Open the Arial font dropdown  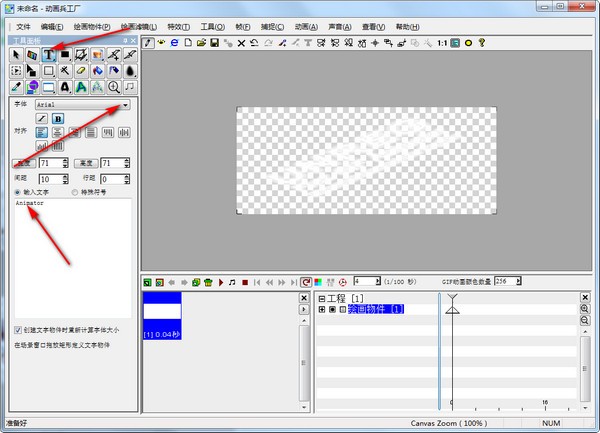(125, 104)
